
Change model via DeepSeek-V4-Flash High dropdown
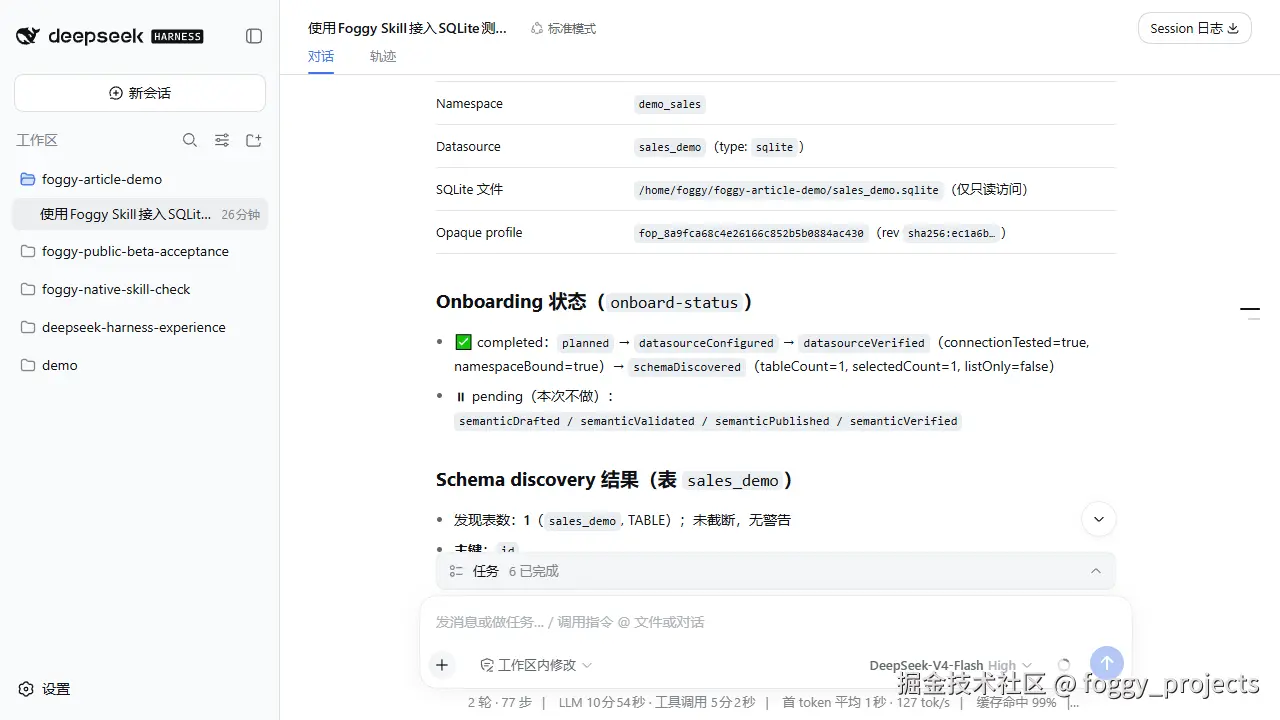point(950,665)
